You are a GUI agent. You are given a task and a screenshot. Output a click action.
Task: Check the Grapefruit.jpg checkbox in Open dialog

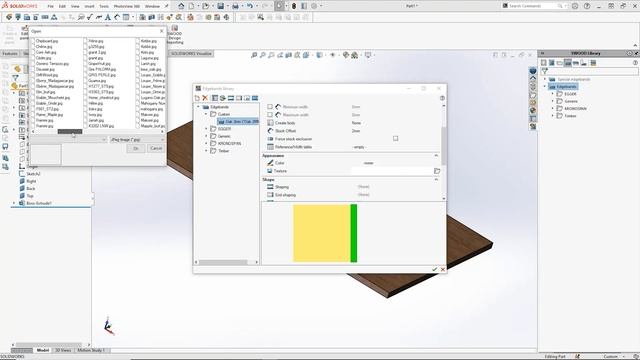85,64
